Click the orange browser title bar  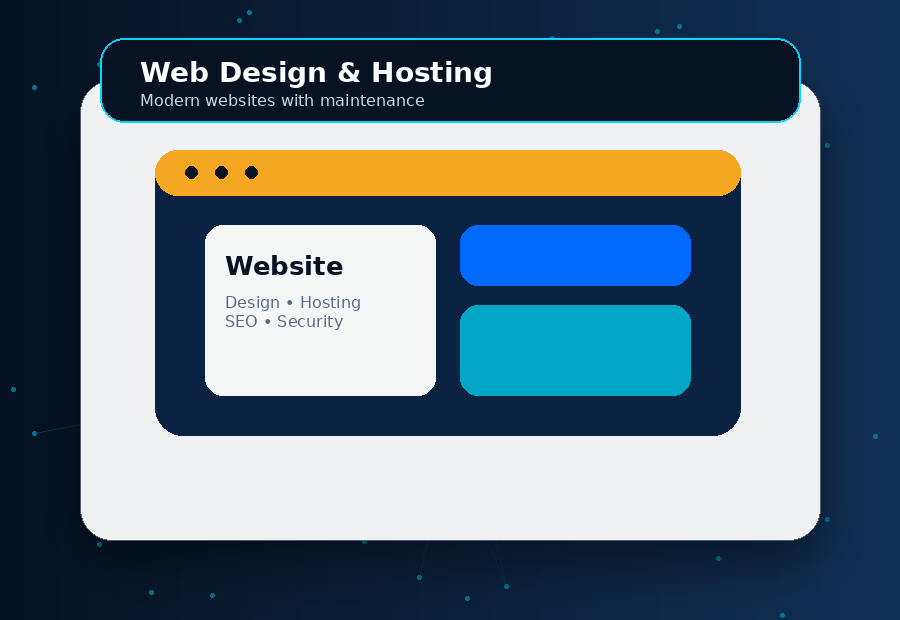pyautogui.click(x=448, y=173)
